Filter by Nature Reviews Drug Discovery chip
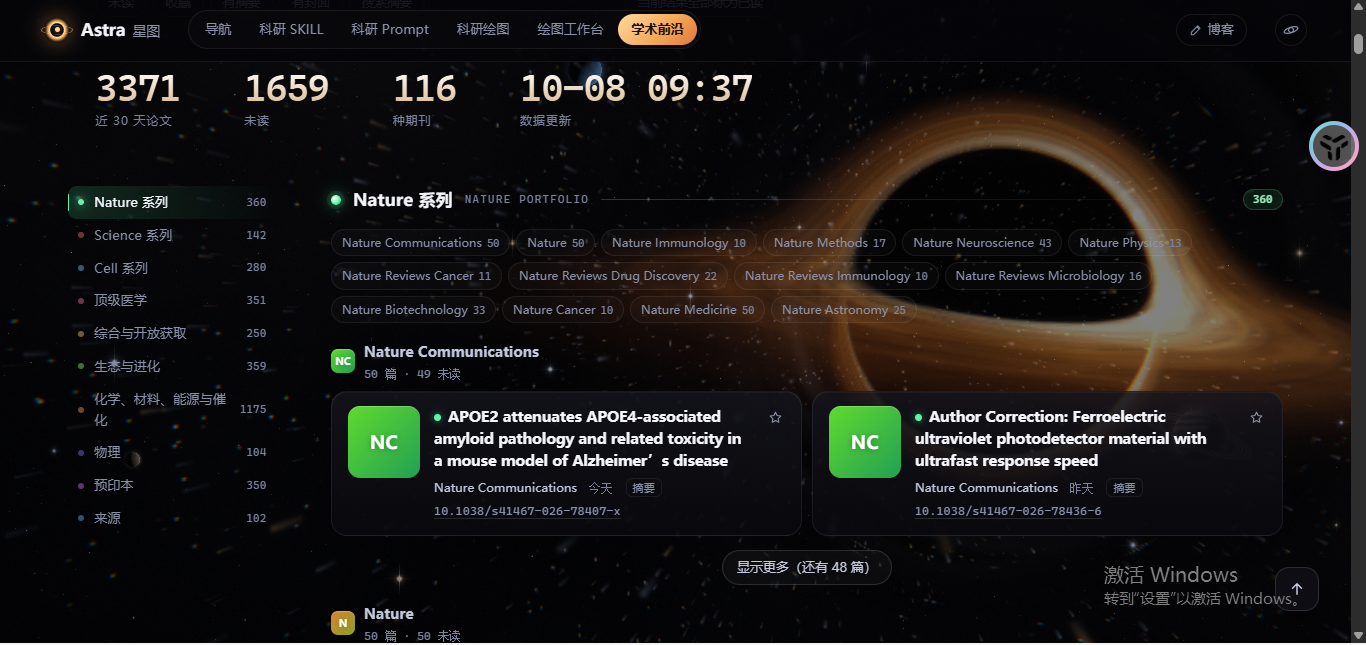The height and width of the screenshot is (645, 1366). pos(618,276)
